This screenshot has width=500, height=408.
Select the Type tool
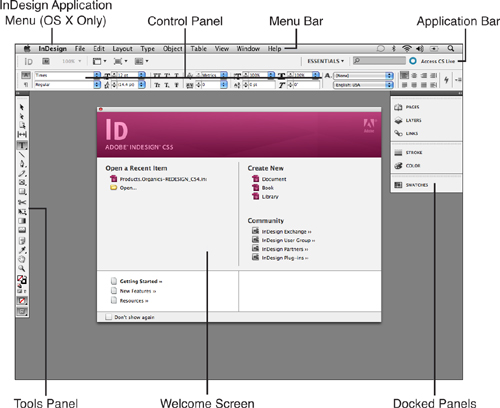(22, 145)
